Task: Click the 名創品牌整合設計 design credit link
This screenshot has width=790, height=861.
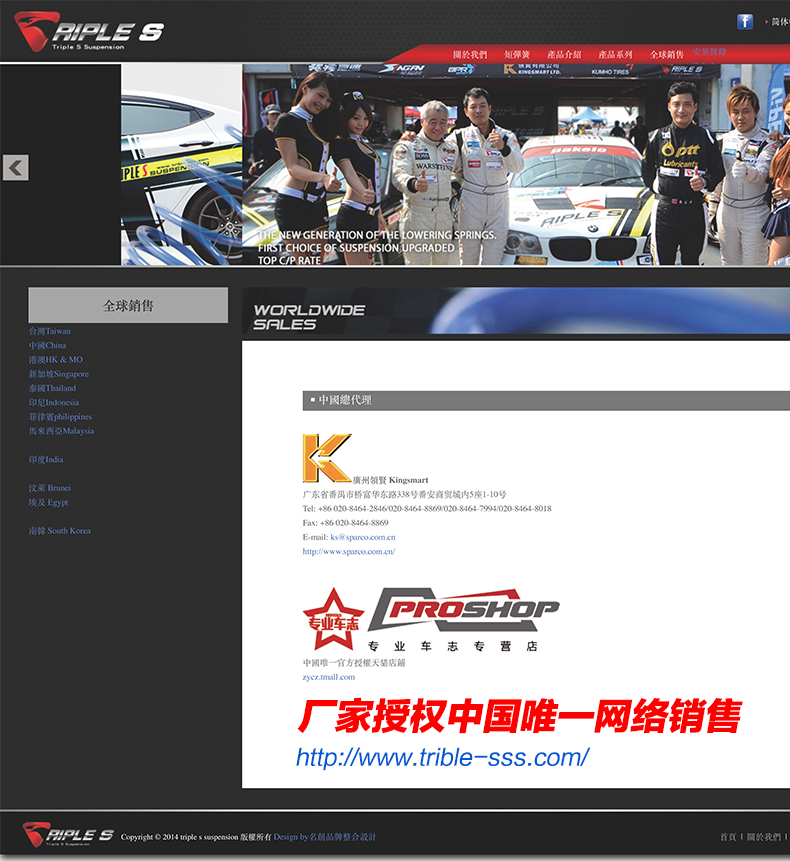Action: coord(343,837)
